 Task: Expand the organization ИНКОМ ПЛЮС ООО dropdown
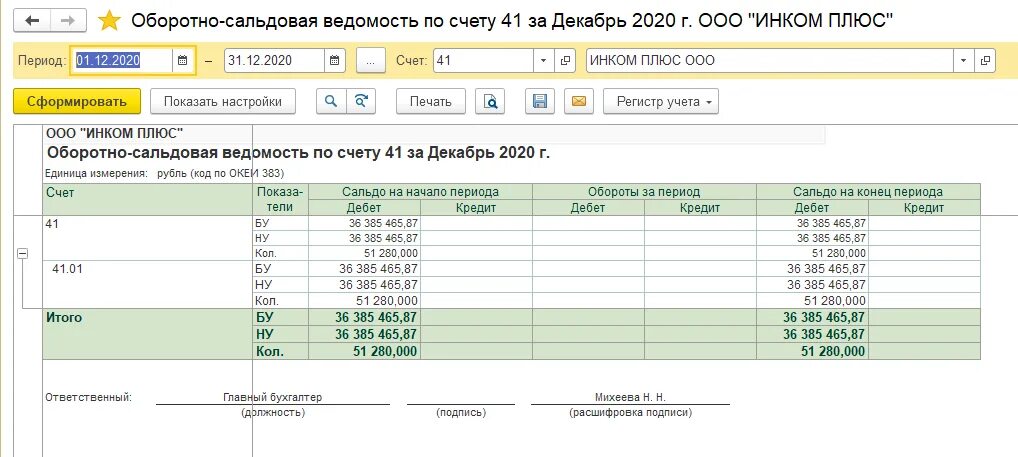pos(963,60)
